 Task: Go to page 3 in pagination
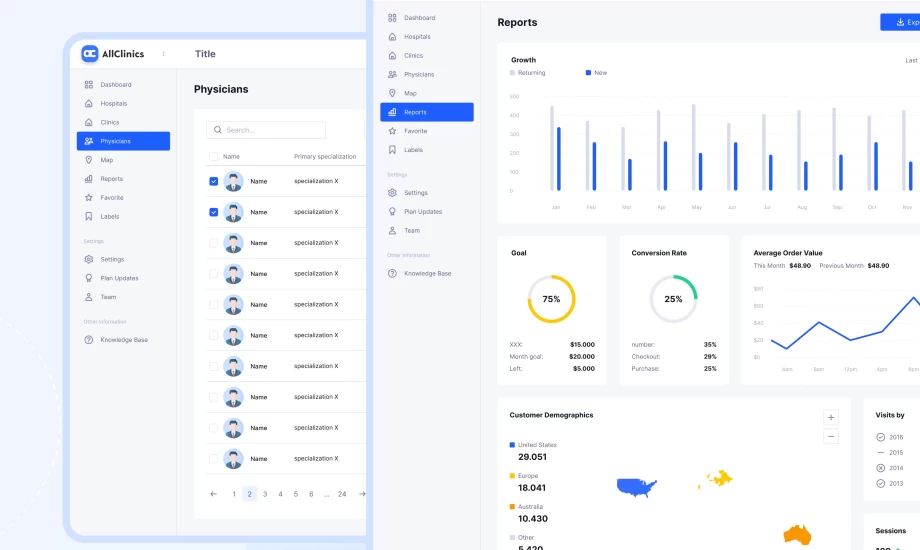click(x=265, y=494)
